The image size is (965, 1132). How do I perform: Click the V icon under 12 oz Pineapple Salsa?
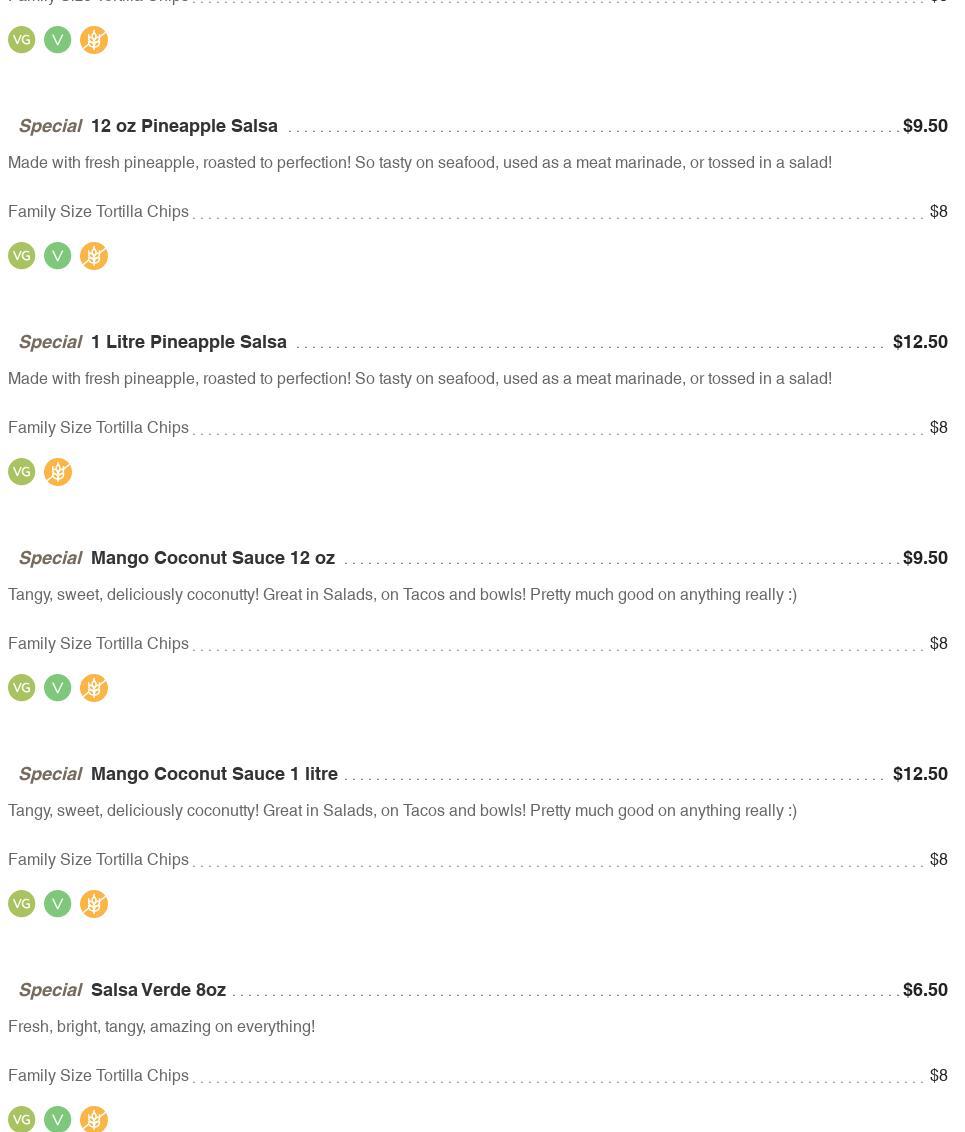pos(58,256)
